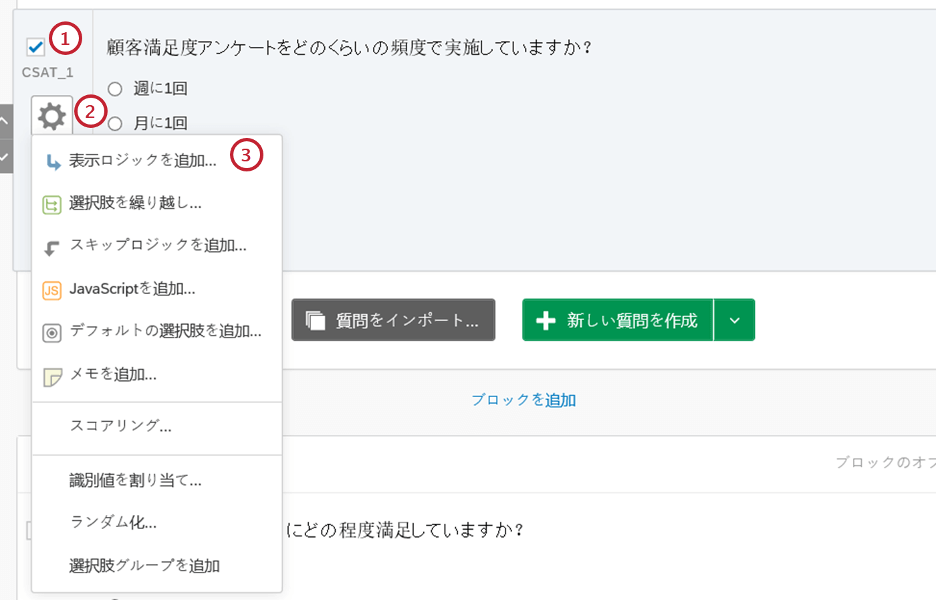Click the ブロックを追加 link
The image size is (936, 600).
point(524,400)
